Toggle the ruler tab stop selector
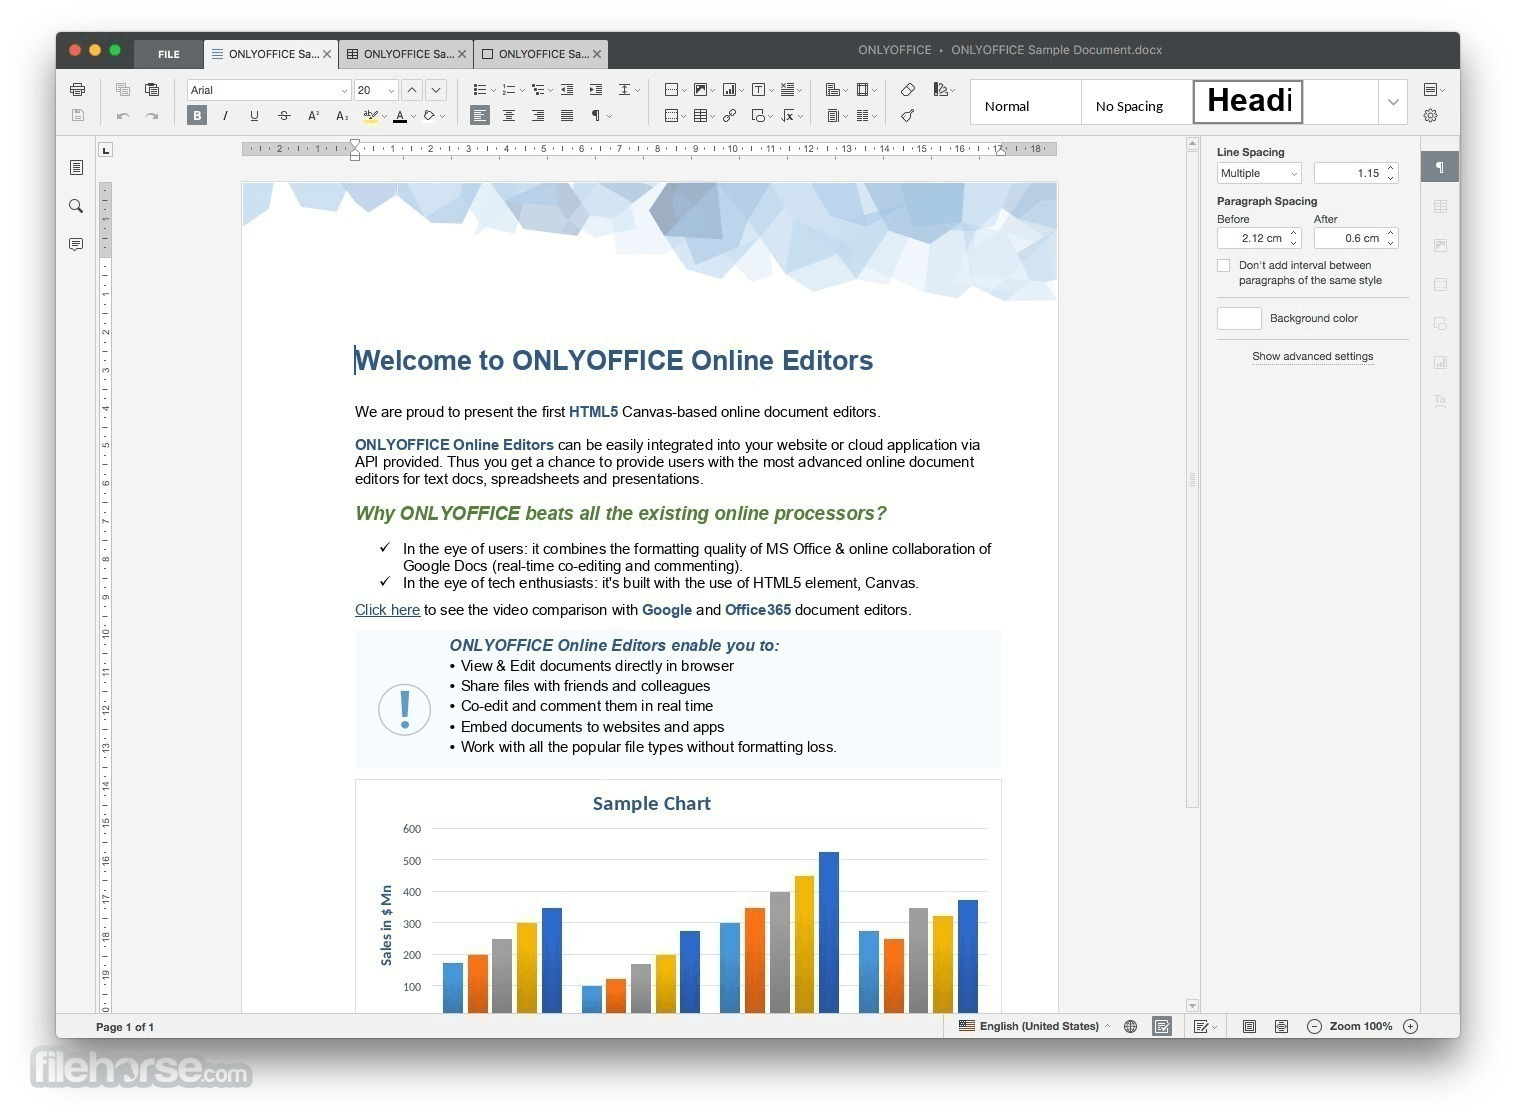The width and height of the screenshot is (1516, 1118). (x=105, y=150)
